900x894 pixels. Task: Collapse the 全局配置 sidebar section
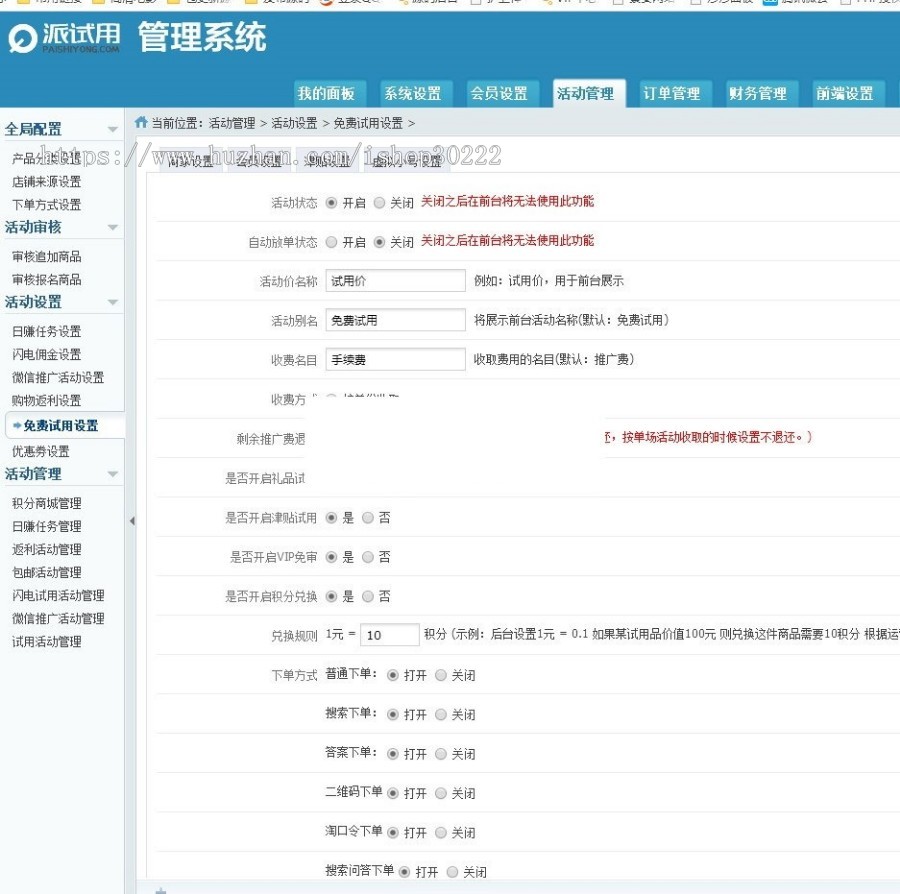[x=113, y=128]
